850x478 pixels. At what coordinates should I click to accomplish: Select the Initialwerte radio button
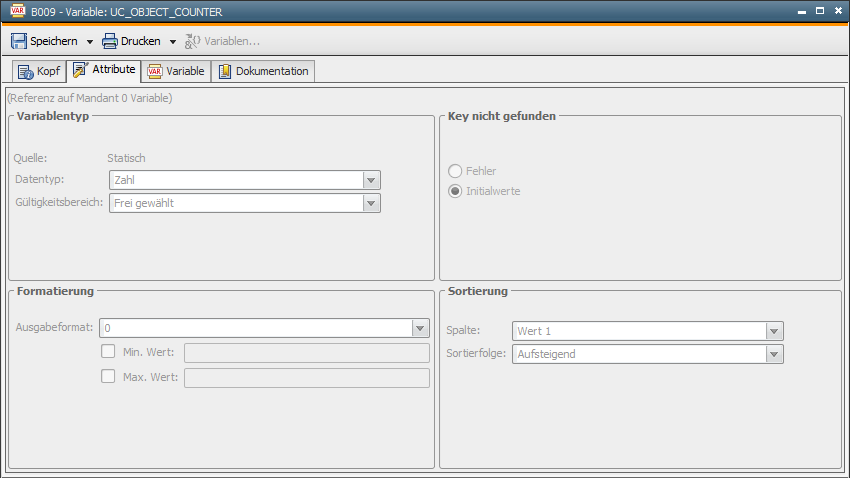coord(455,191)
